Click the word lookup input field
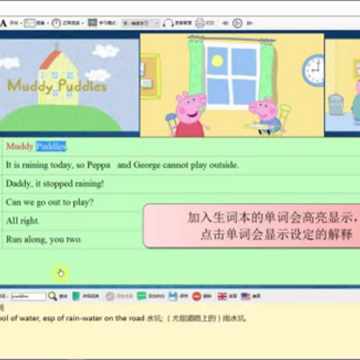Screen dimensions: 360x360 coord(28,296)
